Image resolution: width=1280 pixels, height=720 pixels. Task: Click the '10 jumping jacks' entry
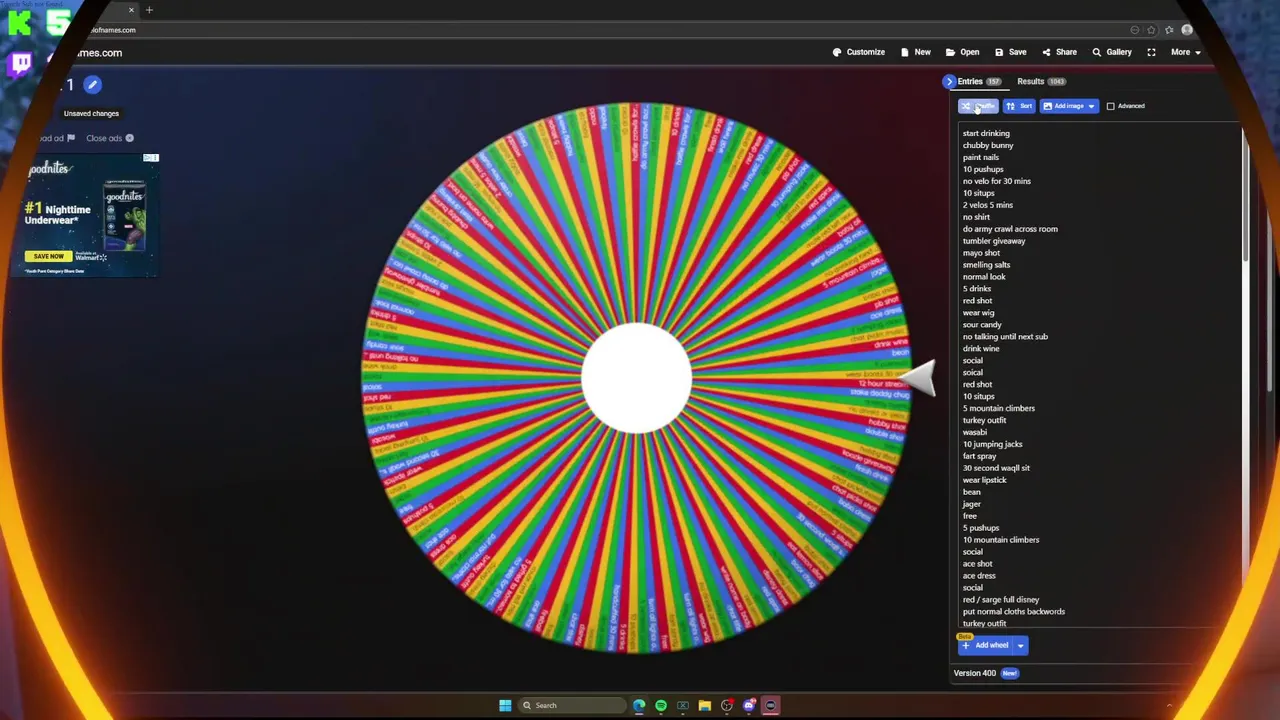point(992,444)
